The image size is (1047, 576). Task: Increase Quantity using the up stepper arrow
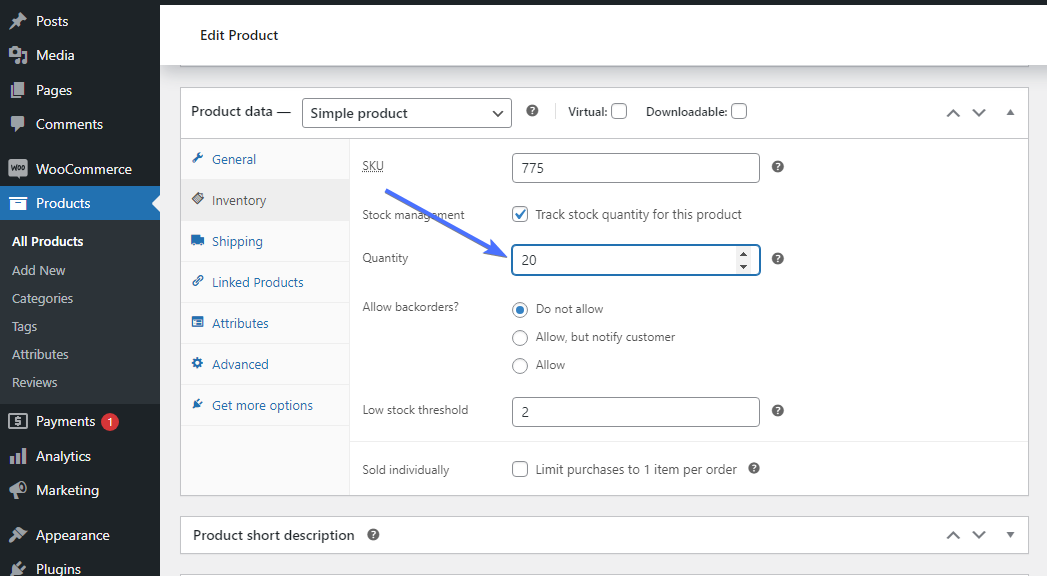pos(743,254)
